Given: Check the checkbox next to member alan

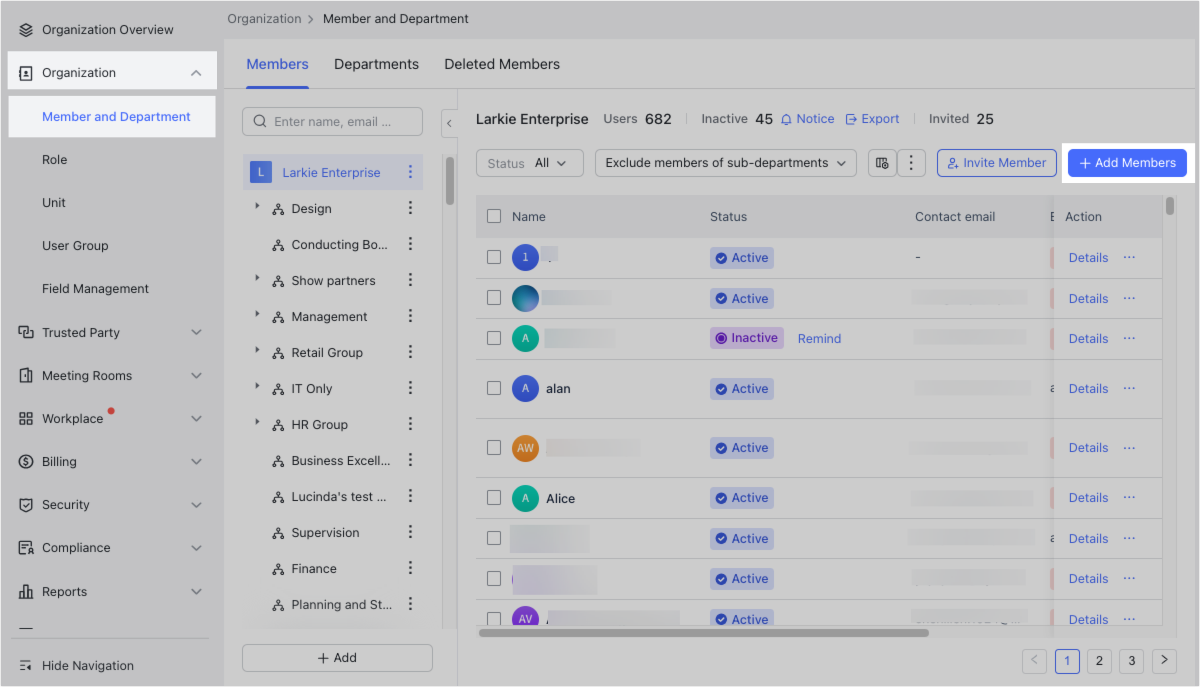Looking at the screenshot, I should coord(493,388).
